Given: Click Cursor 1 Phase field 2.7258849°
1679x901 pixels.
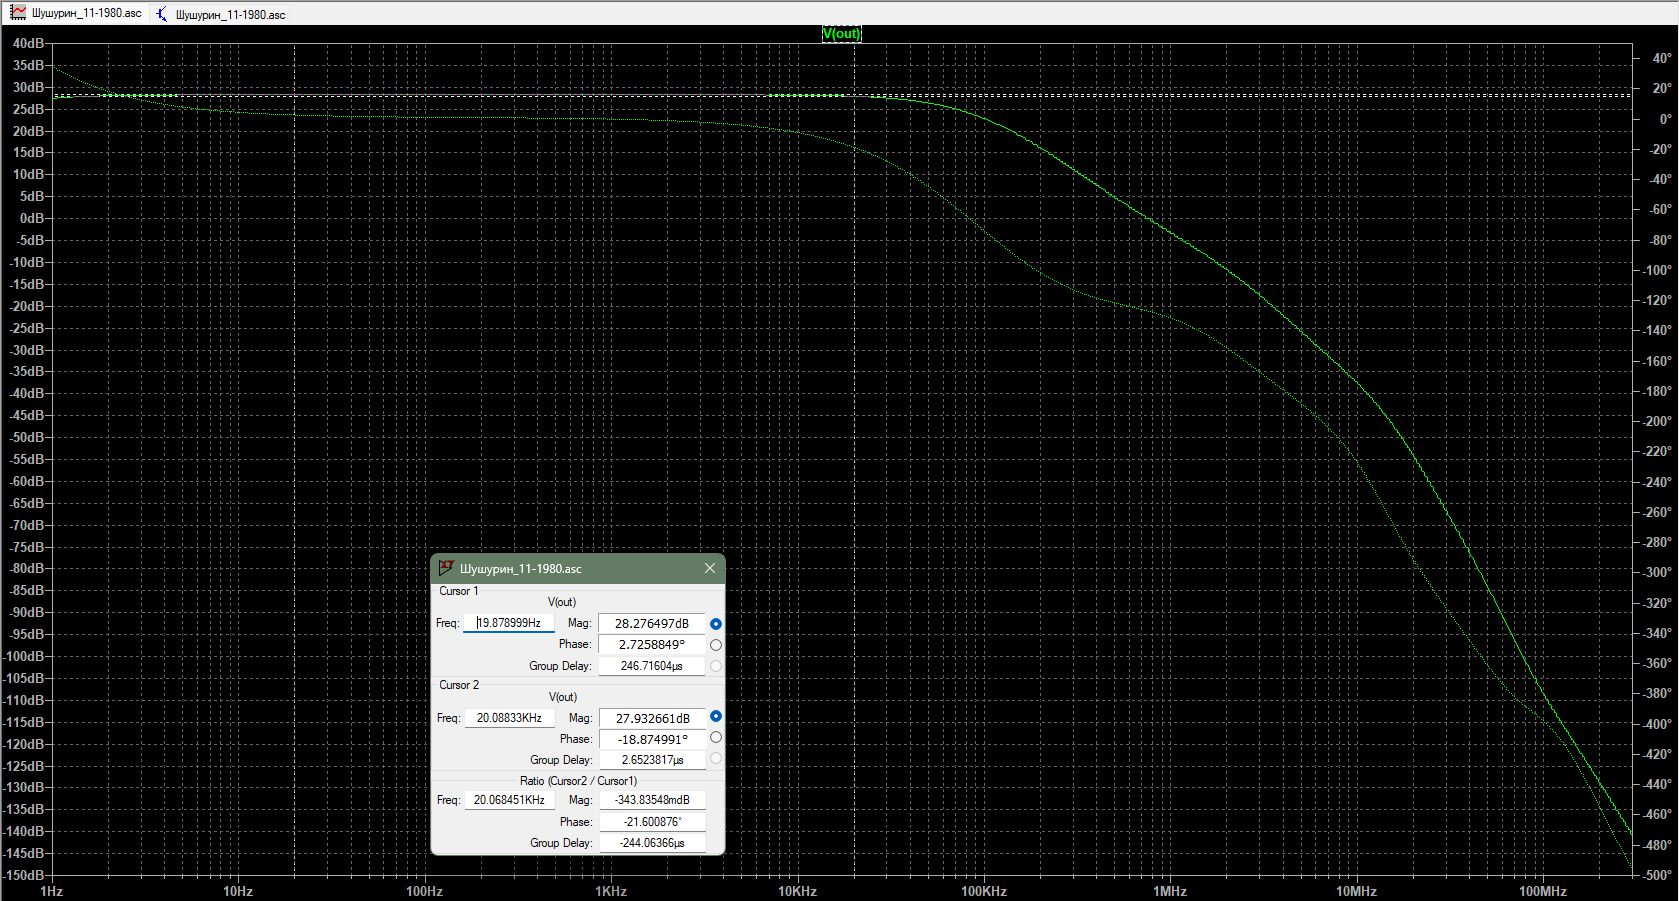Looking at the screenshot, I should [x=652, y=645].
